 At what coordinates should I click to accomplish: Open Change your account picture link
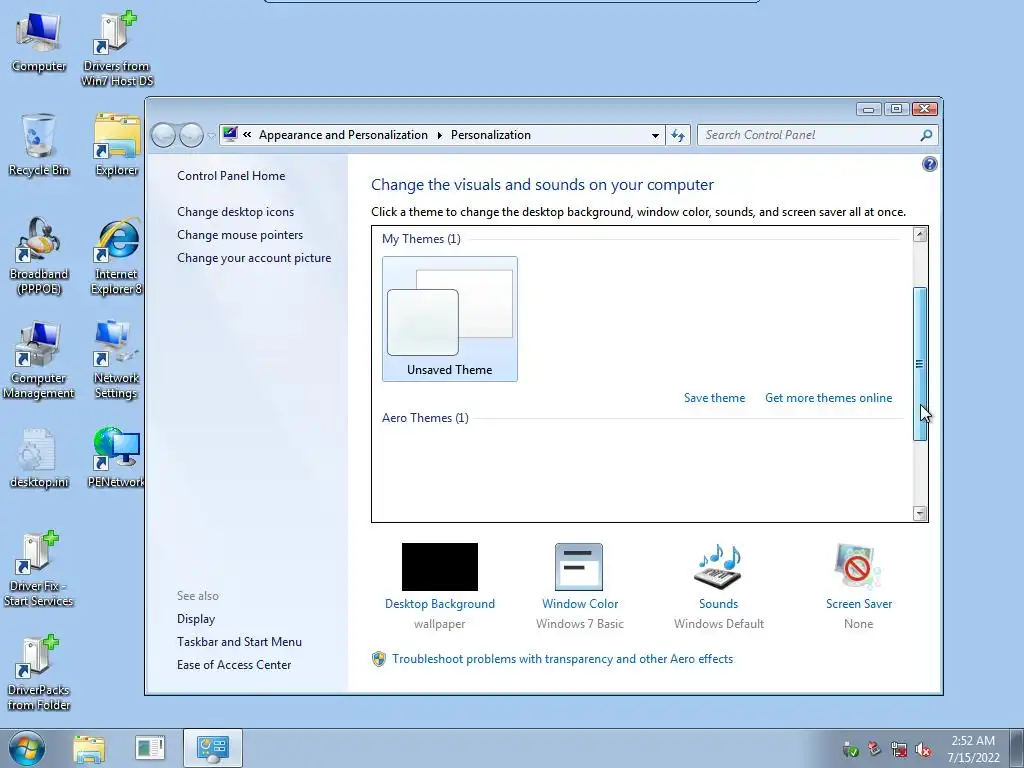(254, 258)
